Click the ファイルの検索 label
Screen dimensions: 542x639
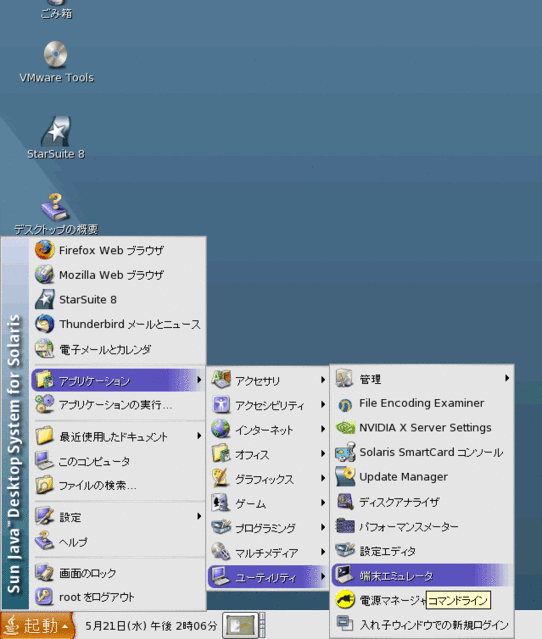coord(98,485)
